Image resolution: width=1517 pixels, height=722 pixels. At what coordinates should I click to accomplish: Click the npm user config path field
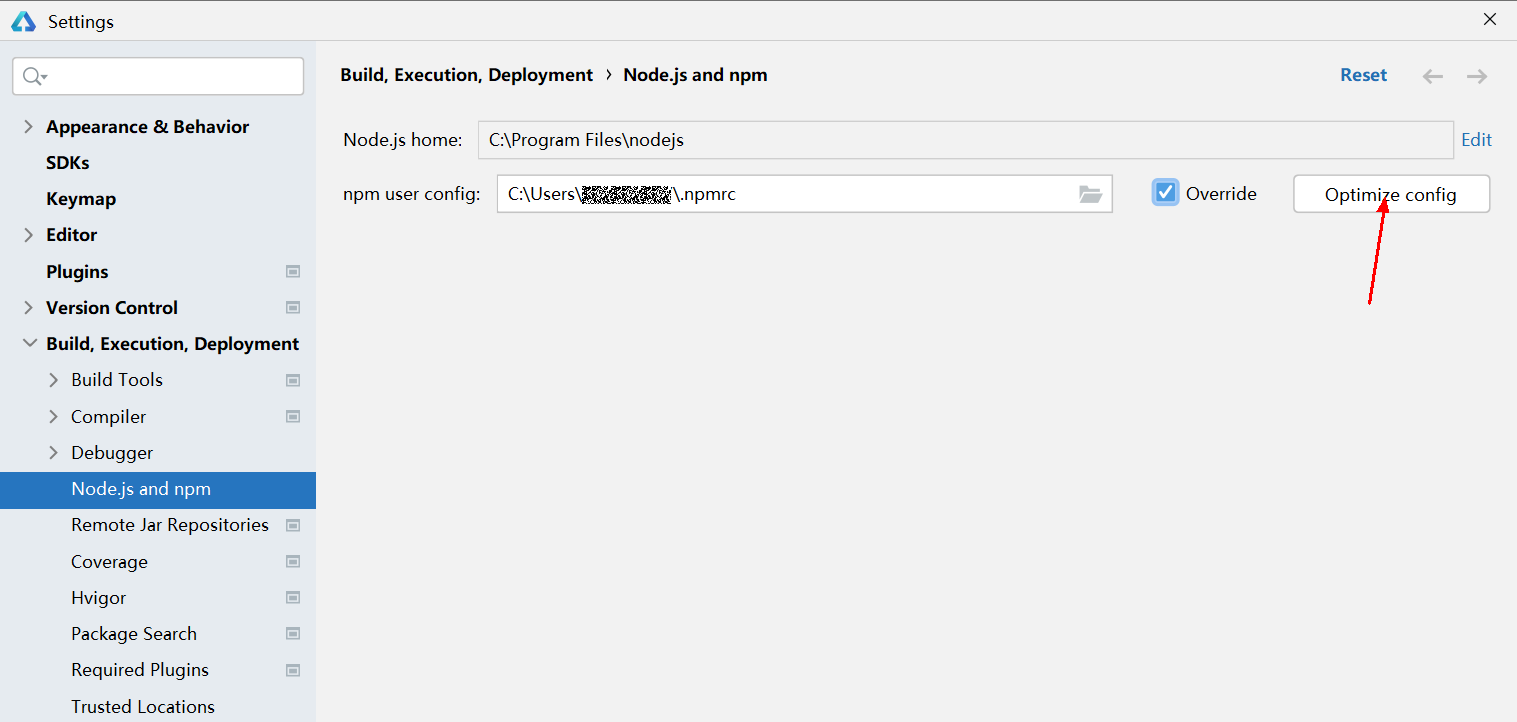(804, 194)
